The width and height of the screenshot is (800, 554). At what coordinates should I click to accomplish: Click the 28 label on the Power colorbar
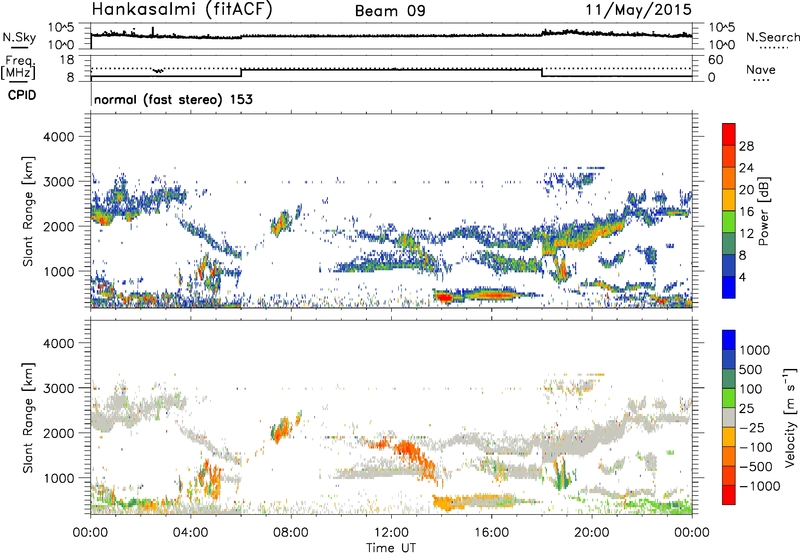click(x=746, y=146)
